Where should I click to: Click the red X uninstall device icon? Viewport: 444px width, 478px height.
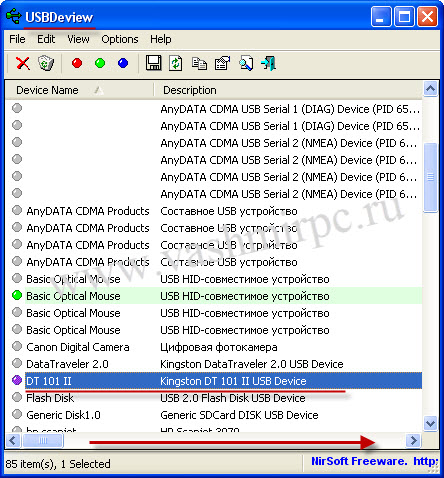pyautogui.click(x=23, y=63)
